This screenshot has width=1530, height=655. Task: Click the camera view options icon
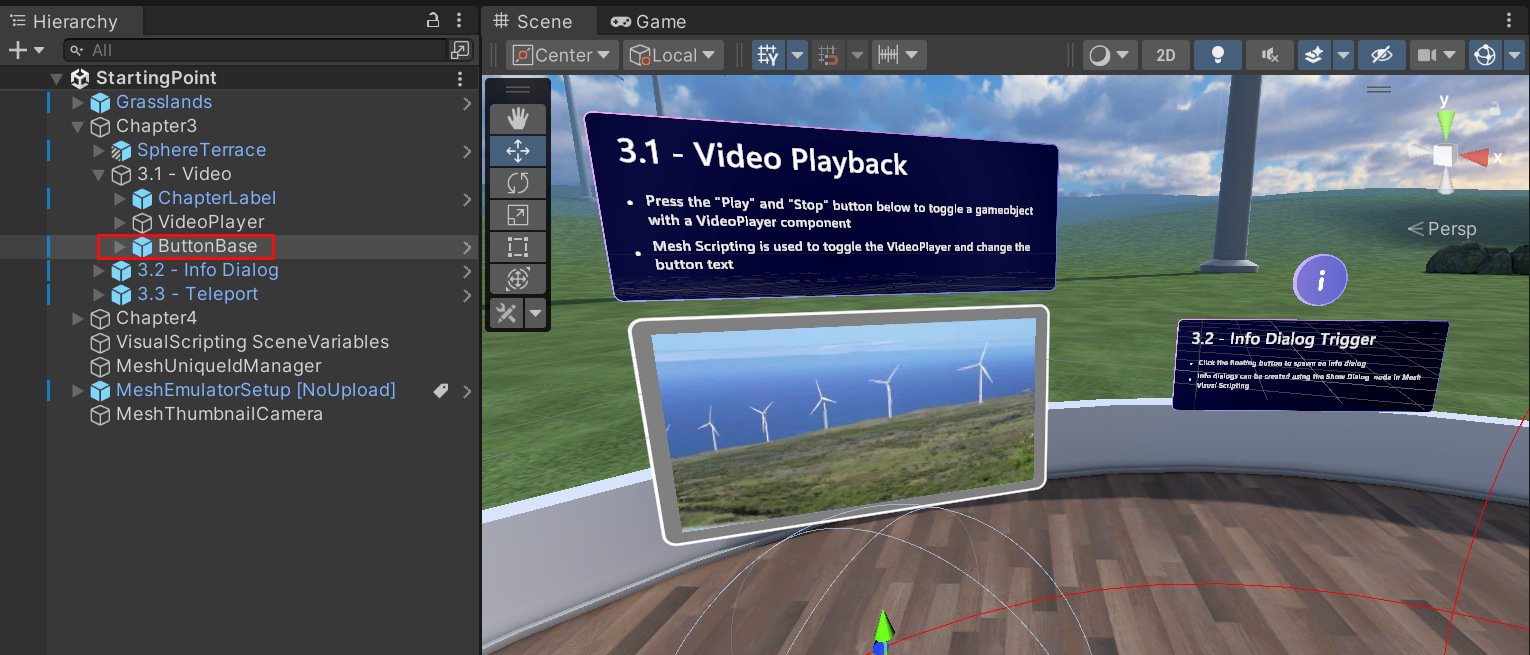point(1437,55)
